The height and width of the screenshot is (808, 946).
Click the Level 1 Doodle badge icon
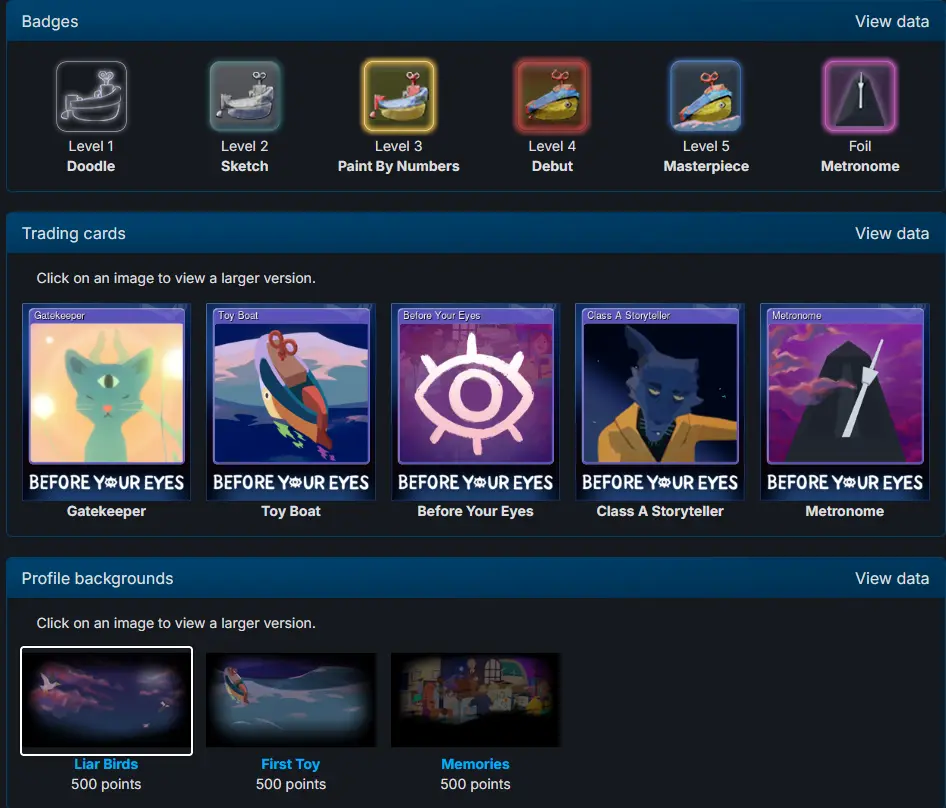[x=91, y=97]
